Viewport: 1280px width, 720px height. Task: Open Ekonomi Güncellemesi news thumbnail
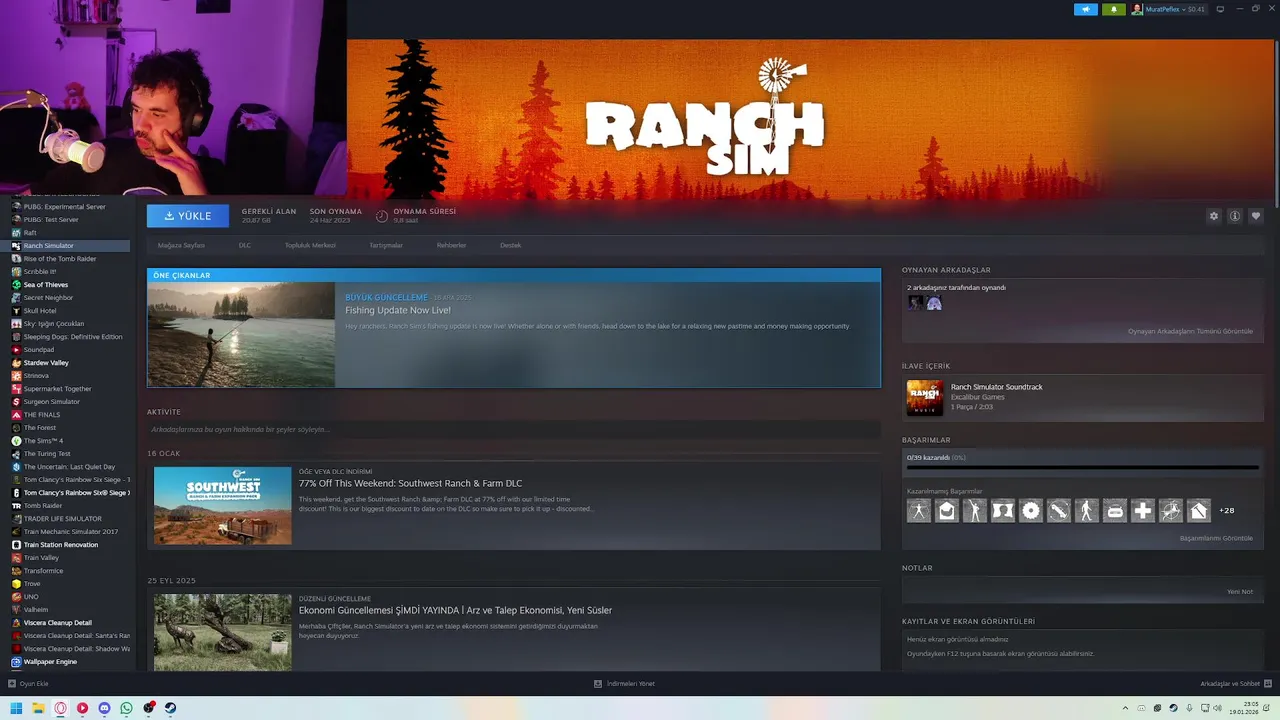(x=223, y=632)
